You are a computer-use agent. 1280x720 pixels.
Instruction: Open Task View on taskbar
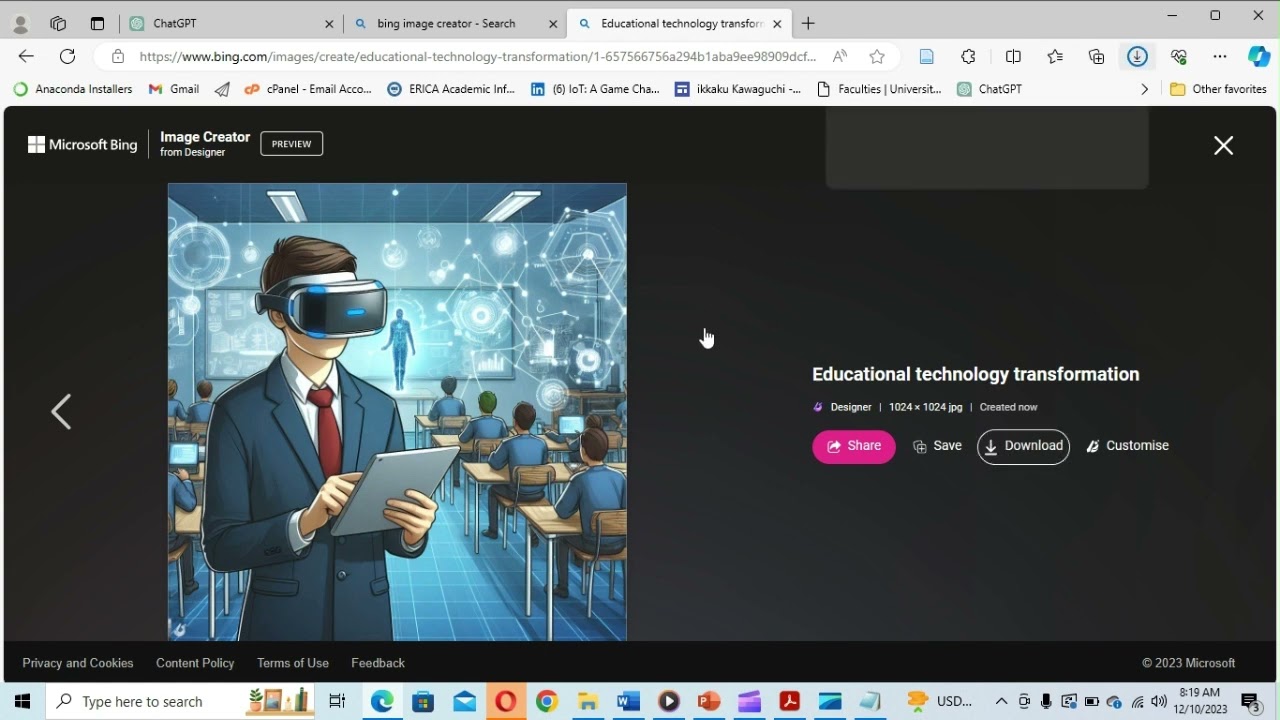(x=337, y=701)
